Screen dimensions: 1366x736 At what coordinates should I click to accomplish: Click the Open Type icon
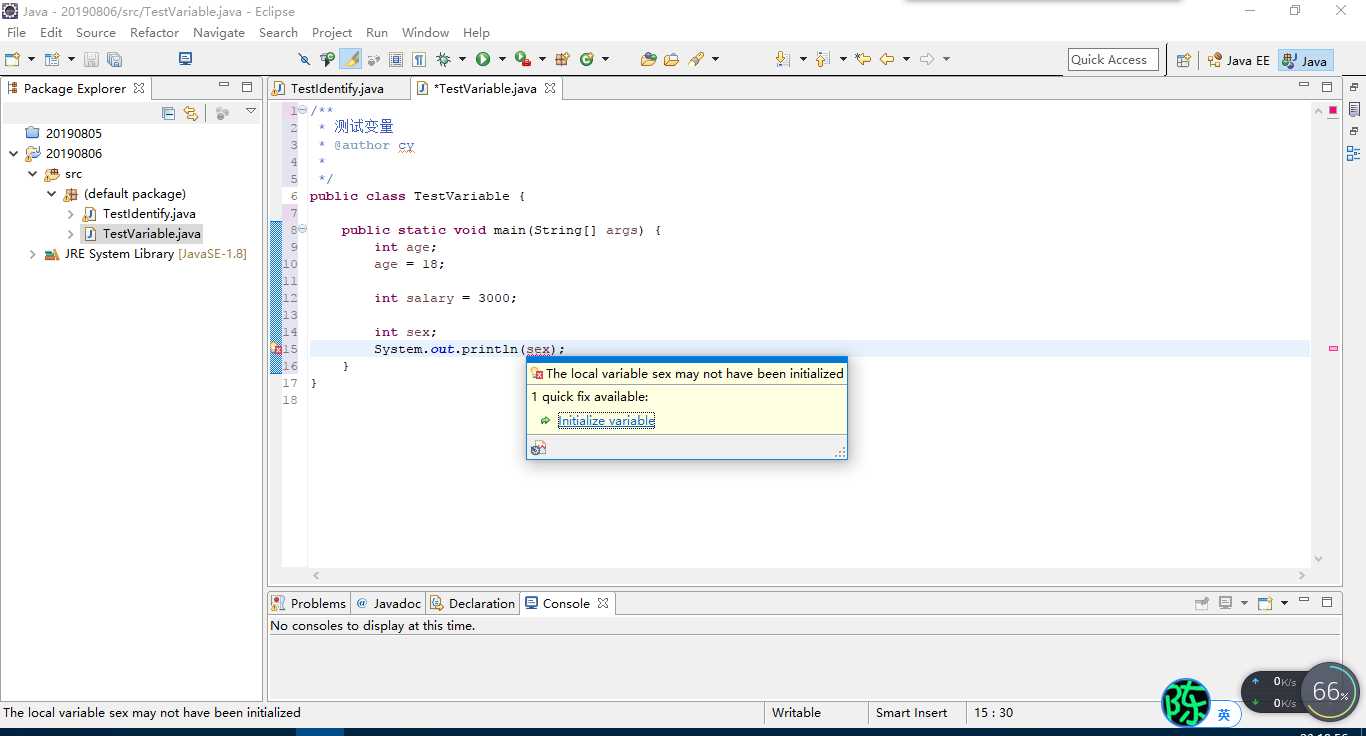point(648,60)
